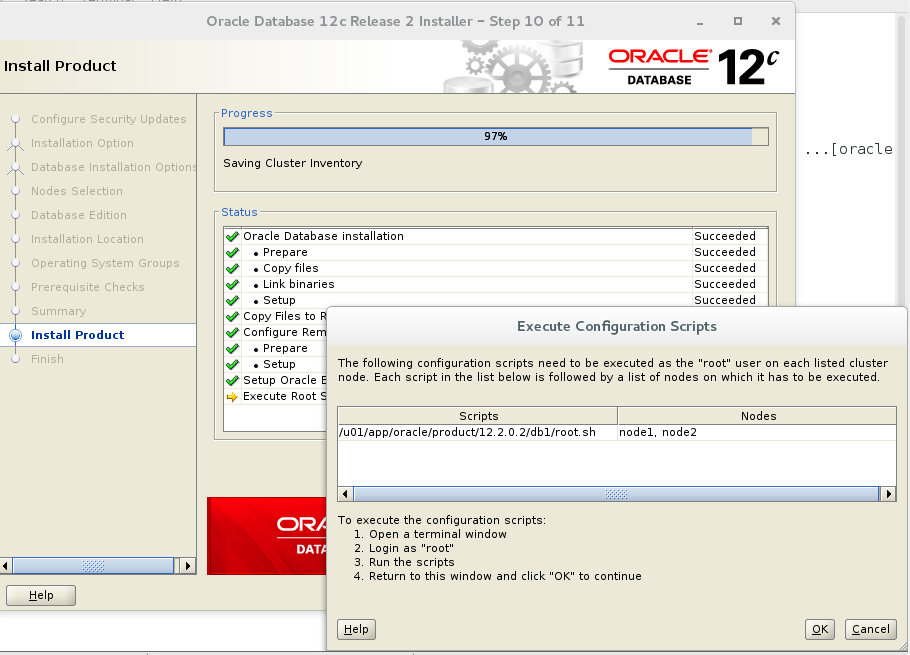Screen dimensions: 910x655
Task: Click the green checkmark beside Oracle Database installation
Action: [232, 236]
